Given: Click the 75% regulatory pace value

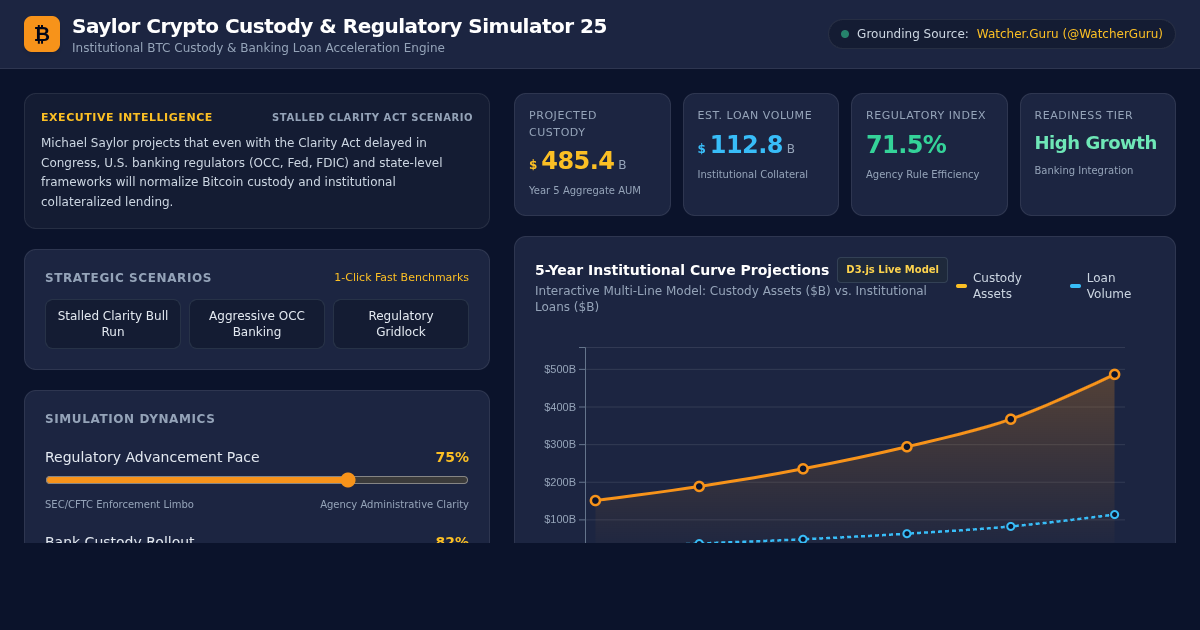Looking at the screenshot, I should click(452, 457).
